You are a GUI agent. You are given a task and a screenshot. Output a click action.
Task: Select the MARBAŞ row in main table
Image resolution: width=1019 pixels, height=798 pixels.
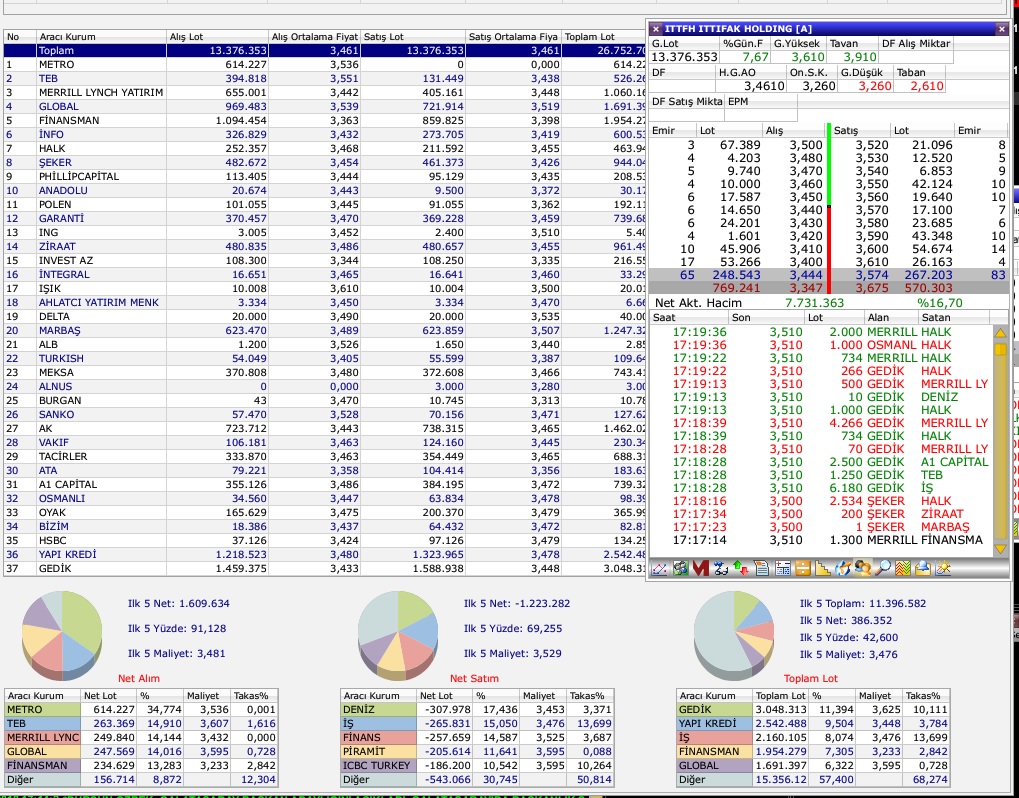(325, 331)
